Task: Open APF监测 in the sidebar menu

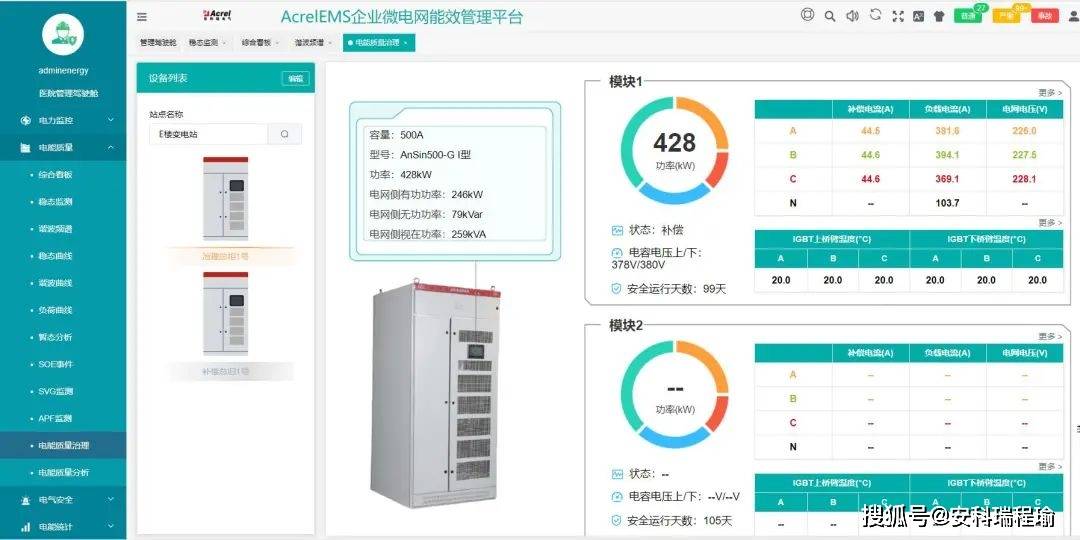Action: pos(55,419)
